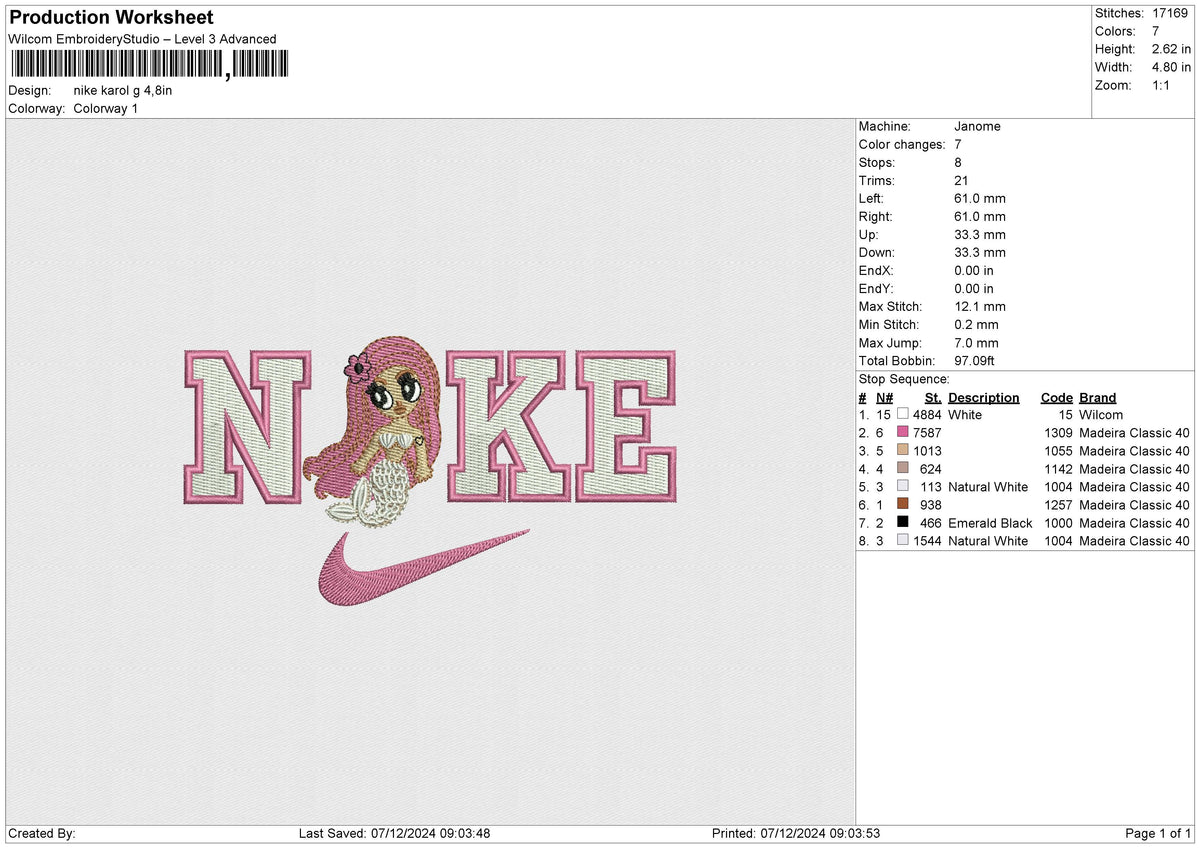Click the 'Brand' column header

coord(1098,397)
